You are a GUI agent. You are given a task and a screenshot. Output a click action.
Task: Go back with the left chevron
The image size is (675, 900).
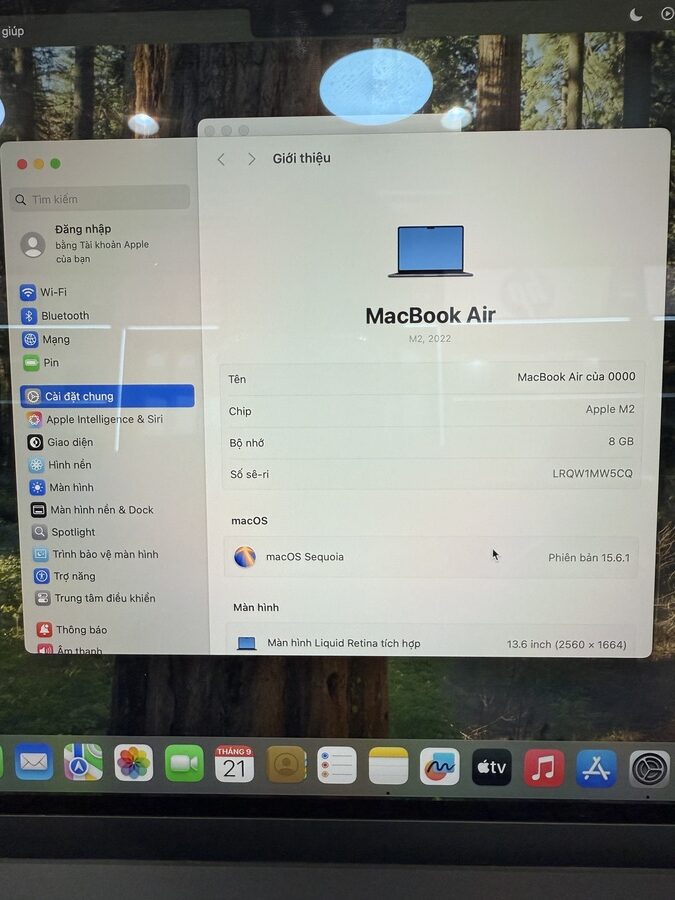[x=222, y=160]
